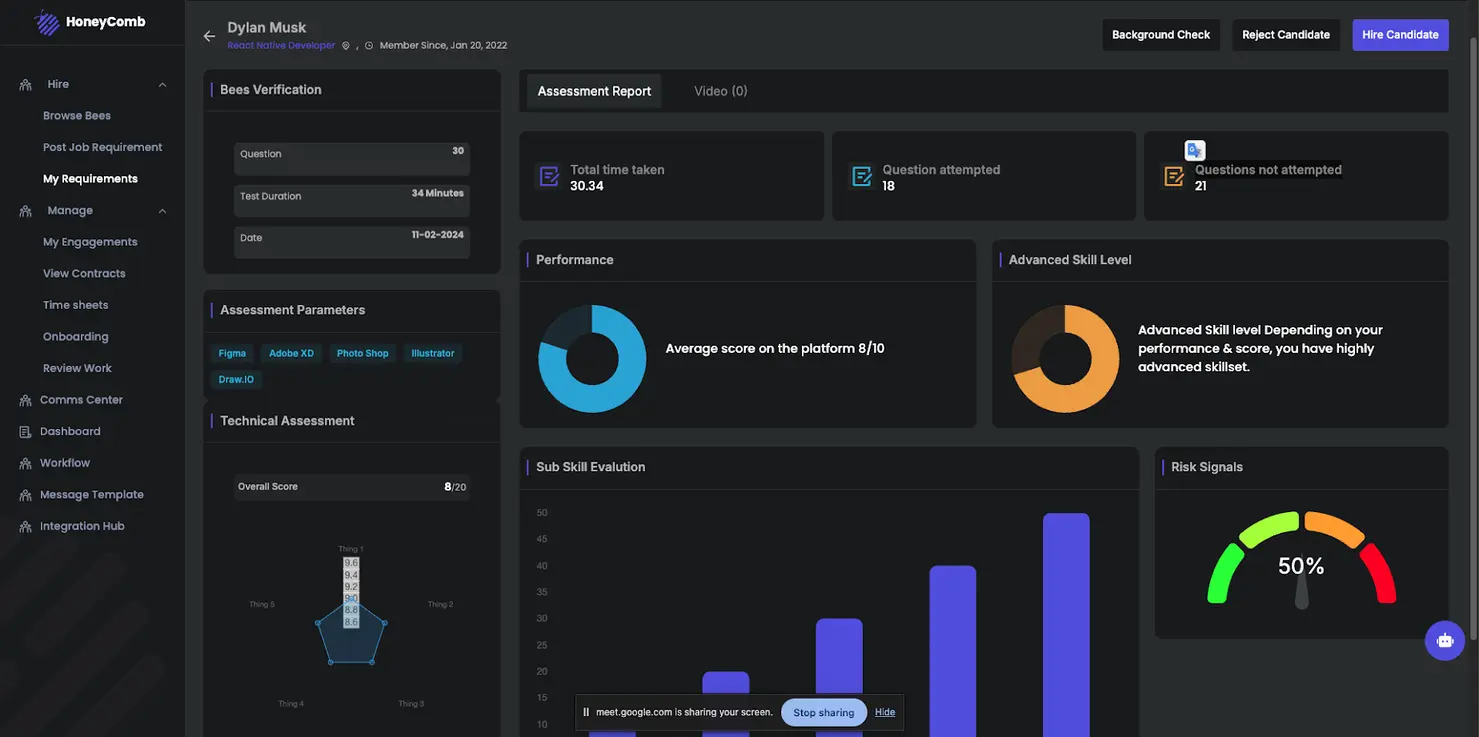Image resolution: width=1479 pixels, height=737 pixels.
Task: Select the Photo Shop skill tag
Action: tap(363, 354)
